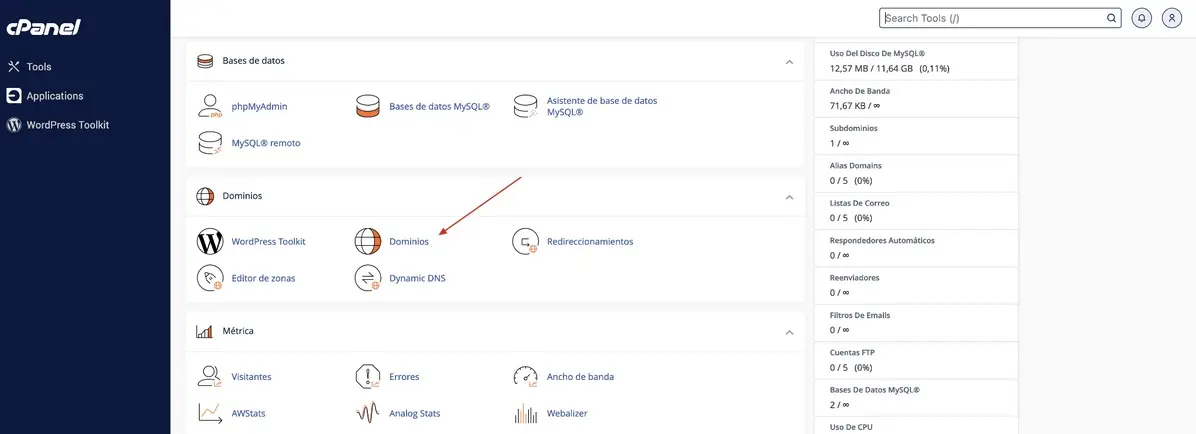Click the AWStats chart icon
The image size is (1196, 434).
point(210,413)
